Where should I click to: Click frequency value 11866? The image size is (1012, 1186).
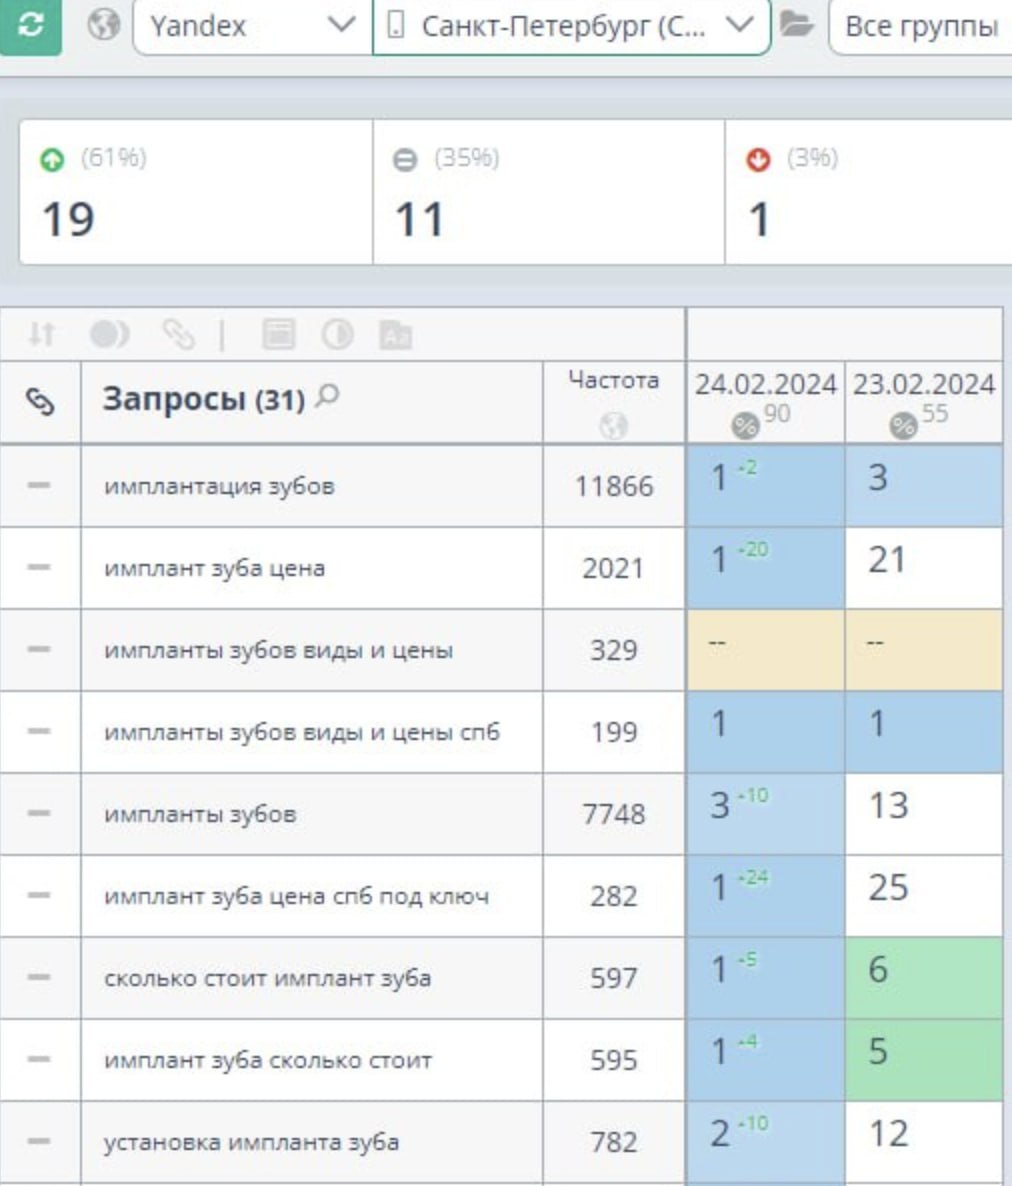(x=613, y=486)
